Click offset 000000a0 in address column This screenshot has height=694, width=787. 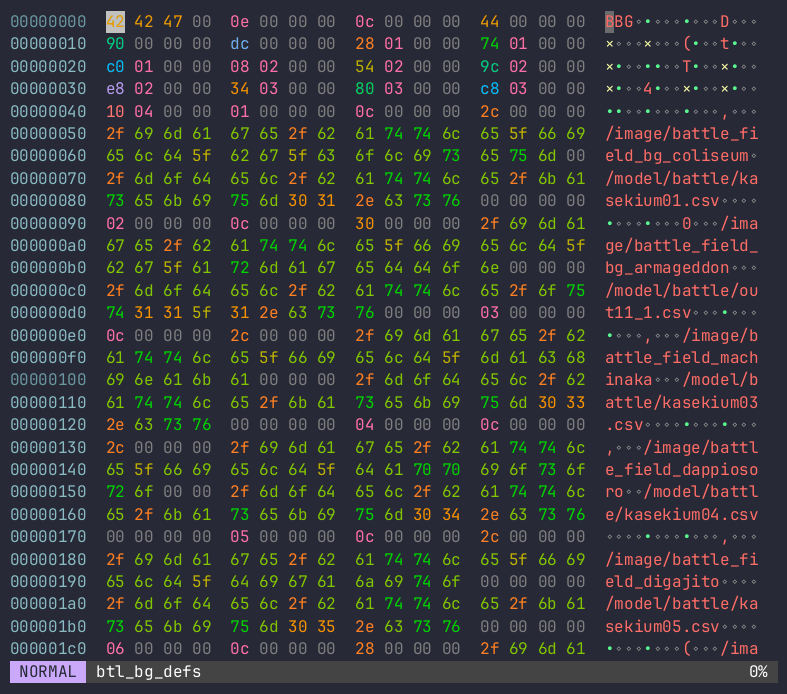(x=48, y=245)
